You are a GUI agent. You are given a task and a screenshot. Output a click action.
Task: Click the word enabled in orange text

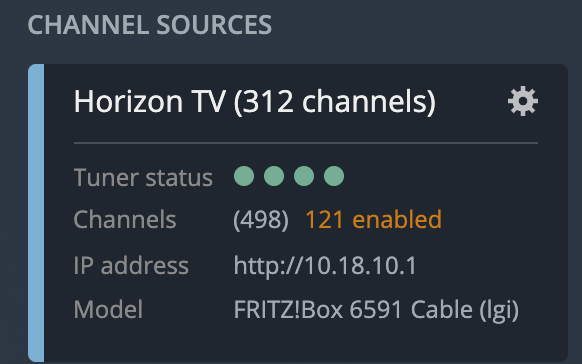[x=397, y=219]
